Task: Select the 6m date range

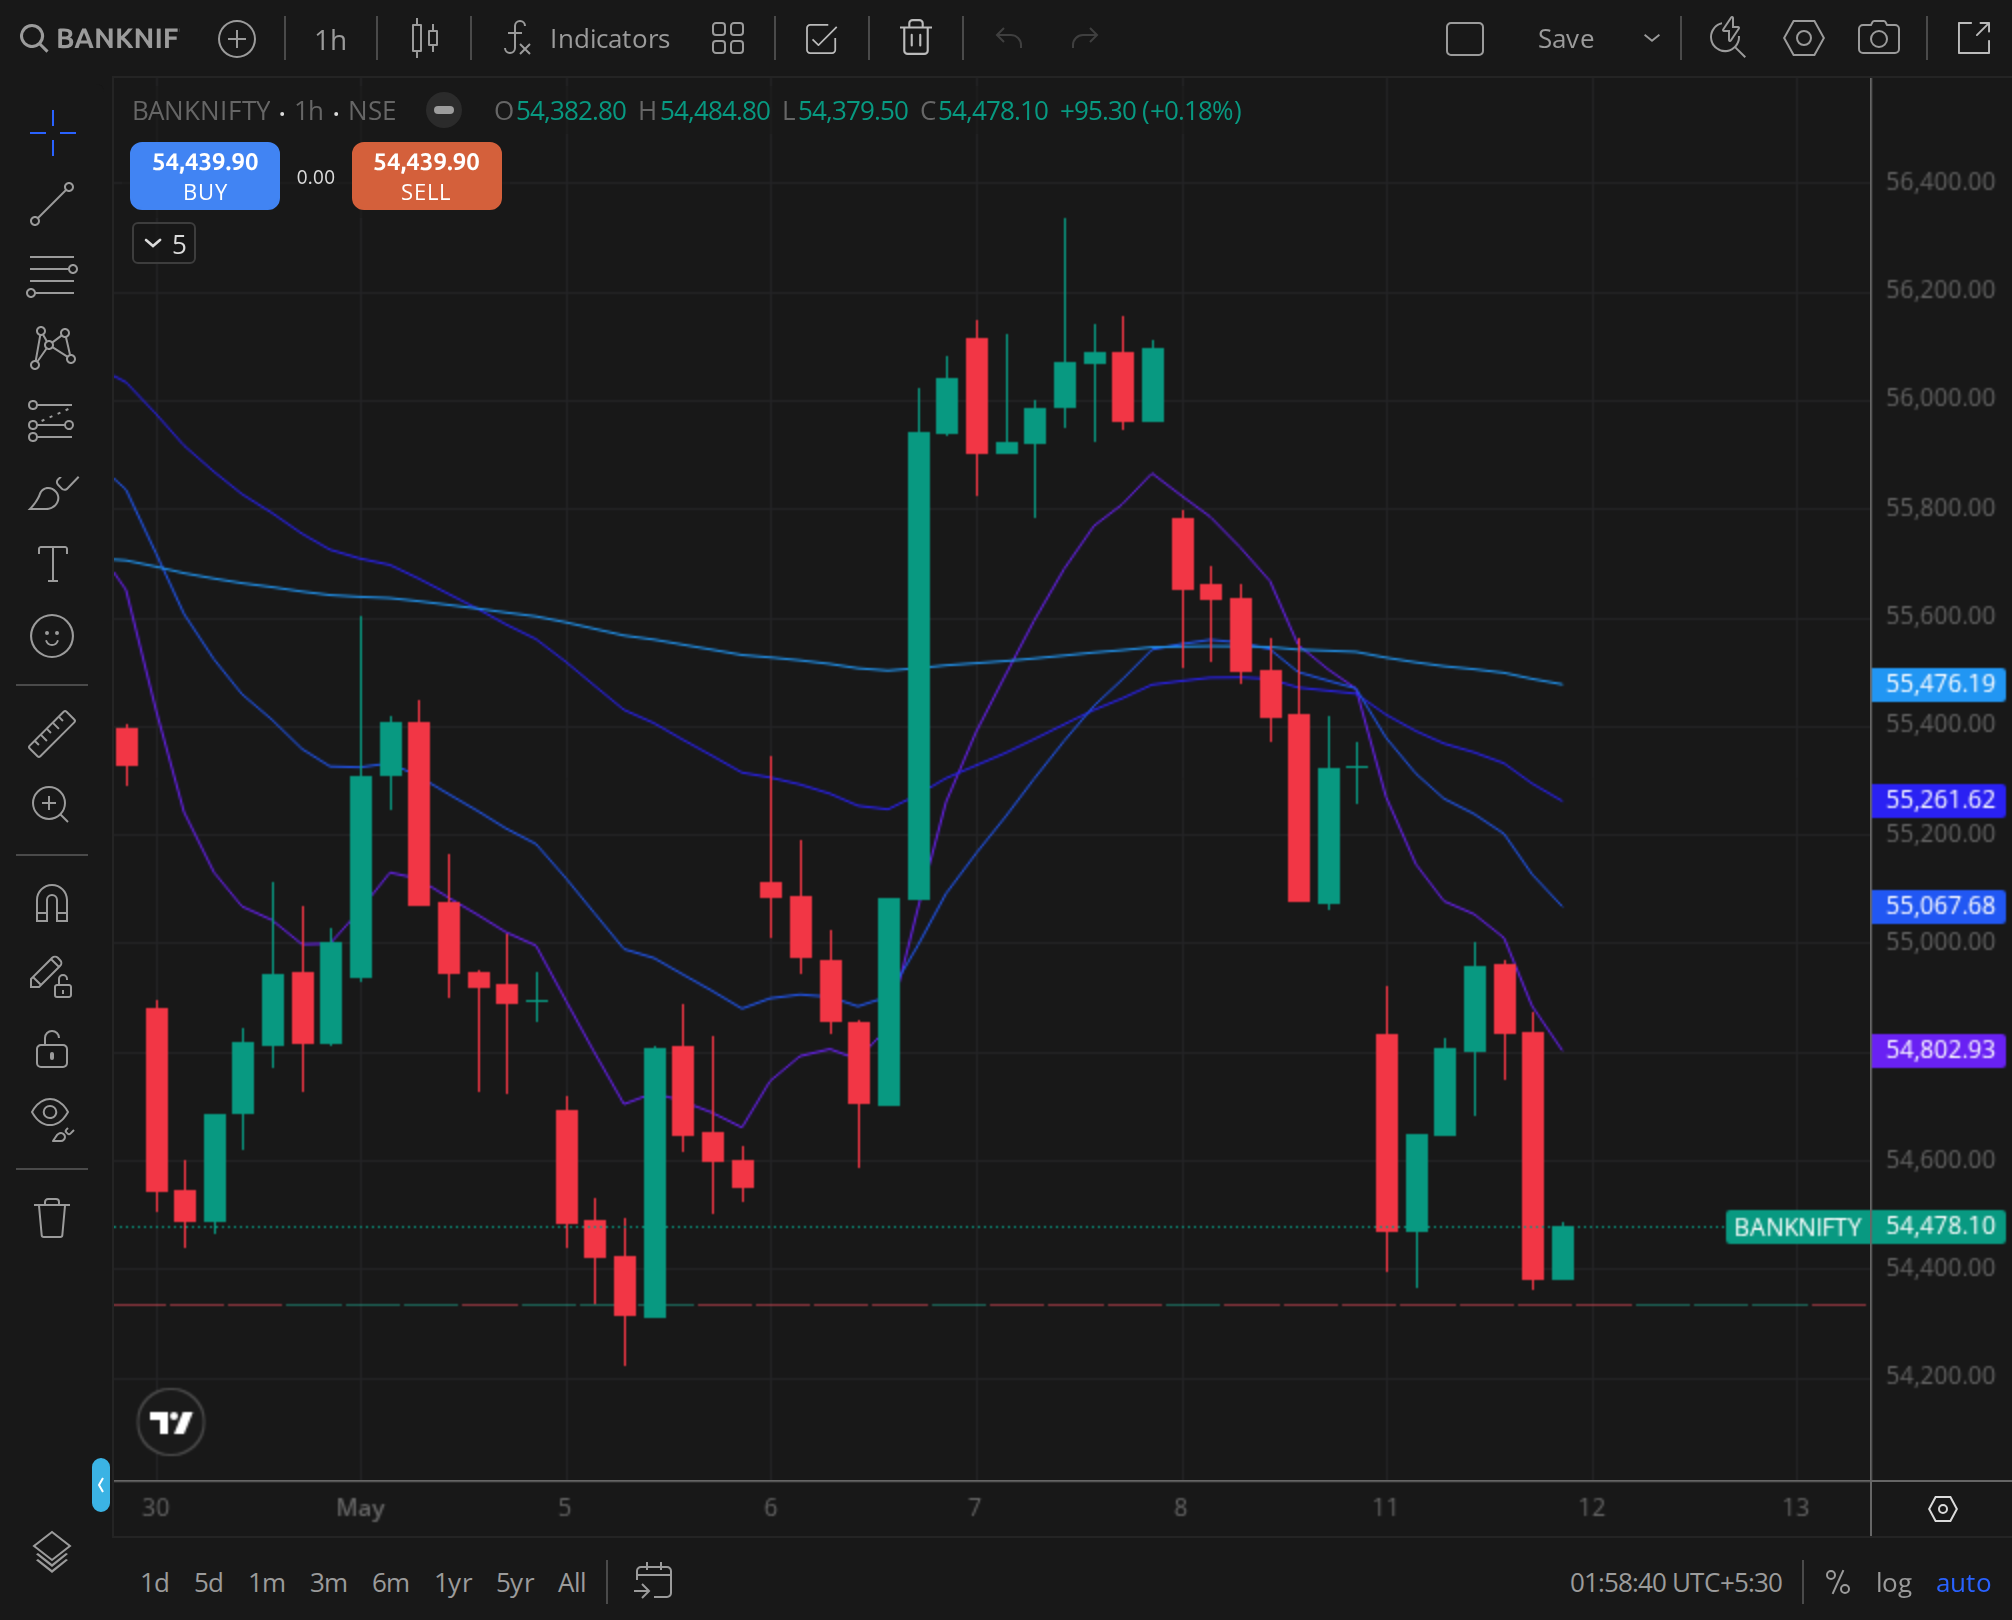Action: [x=390, y=1583]
